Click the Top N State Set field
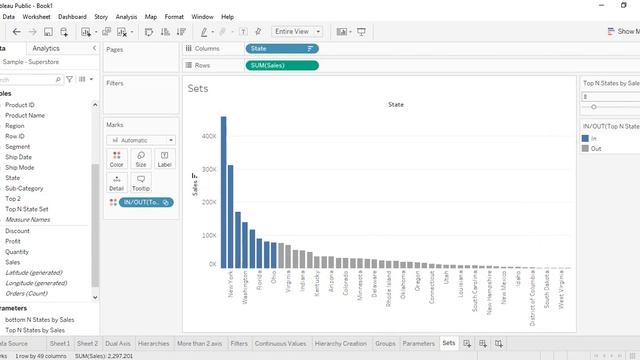 [27, 209]
